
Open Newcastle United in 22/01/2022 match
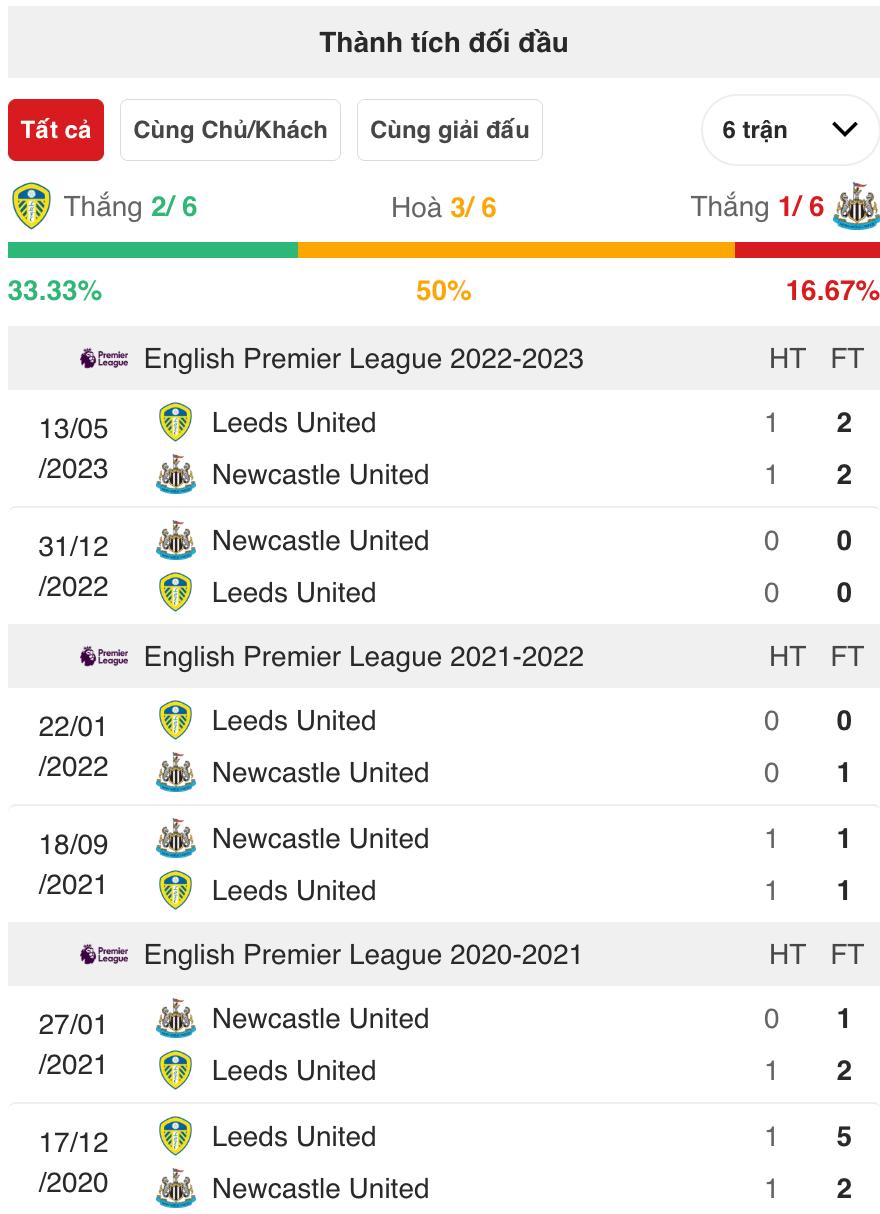coord(320,773)
